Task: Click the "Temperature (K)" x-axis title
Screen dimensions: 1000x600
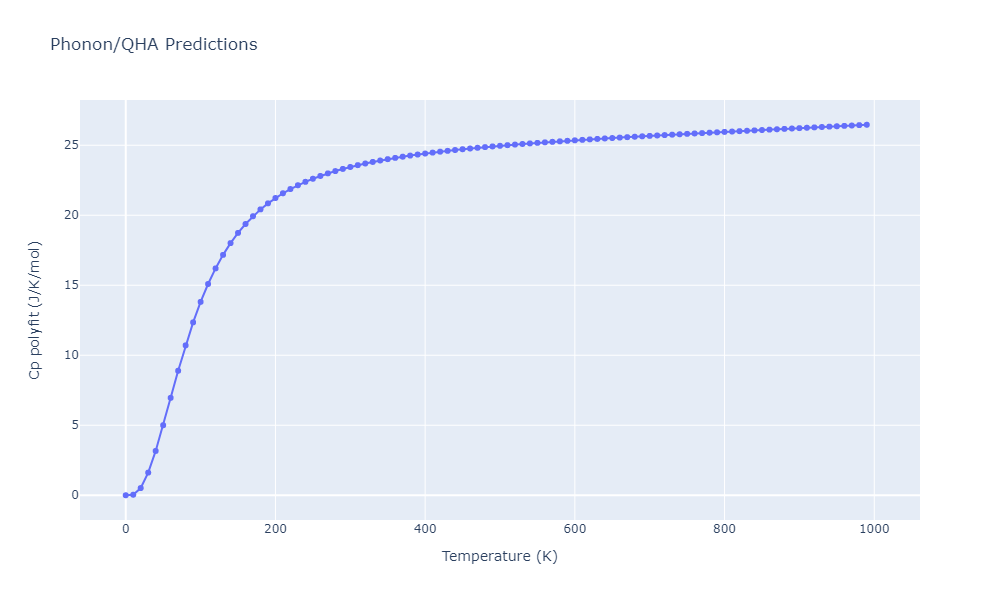Action: tap(499, 556)
